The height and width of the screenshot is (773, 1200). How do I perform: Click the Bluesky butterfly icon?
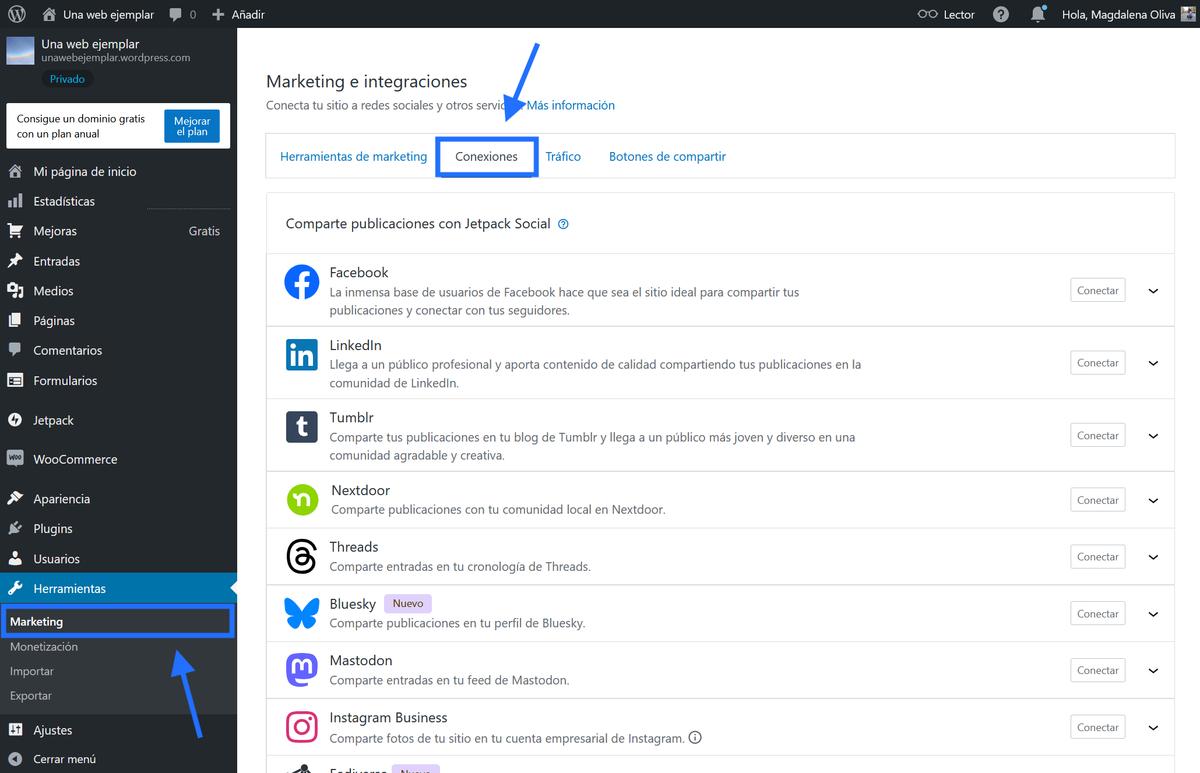301,613
